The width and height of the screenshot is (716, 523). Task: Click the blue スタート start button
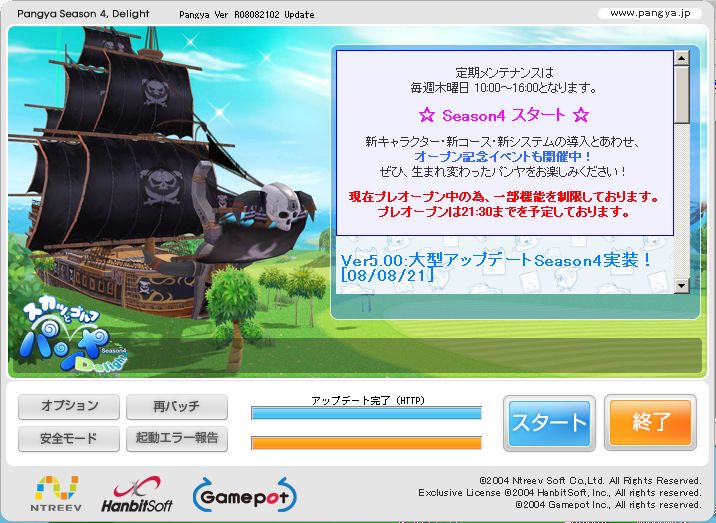pos(549,423)
